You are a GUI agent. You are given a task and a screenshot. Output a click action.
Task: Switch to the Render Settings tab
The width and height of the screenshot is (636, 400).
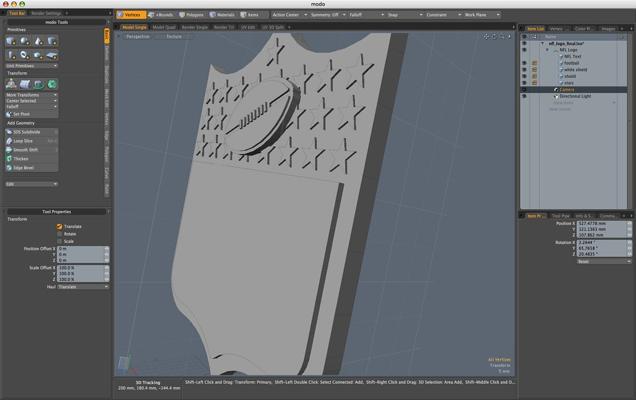[45, 13]
